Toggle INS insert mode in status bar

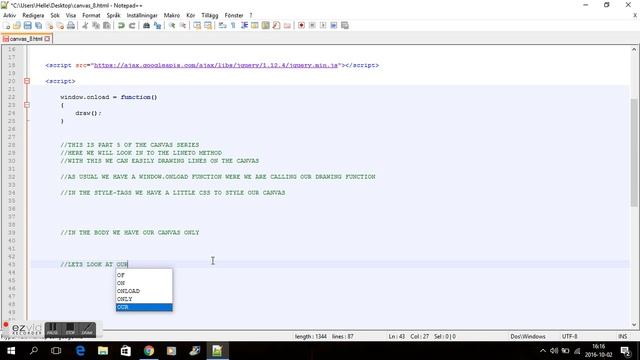(622, 336)
